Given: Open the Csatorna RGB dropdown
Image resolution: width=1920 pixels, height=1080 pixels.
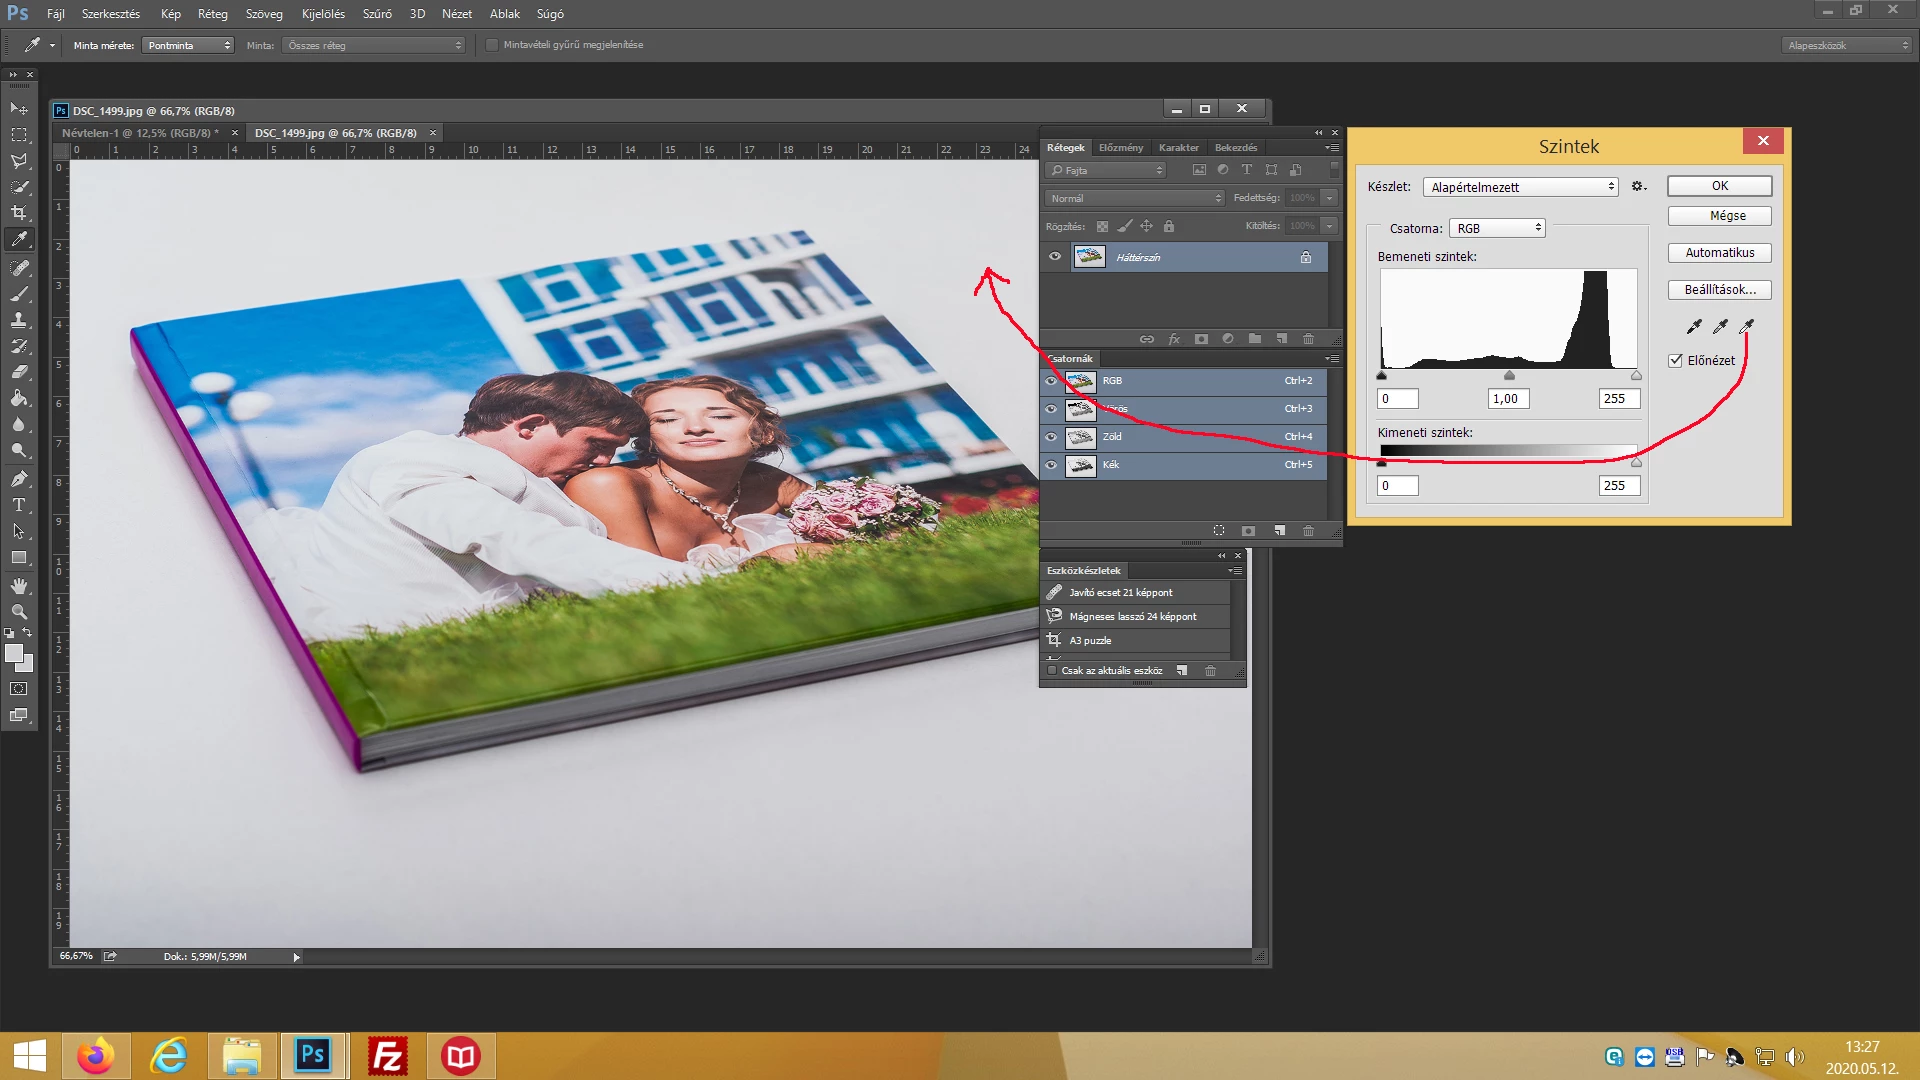Looking at the screenshot, I should pyautogui.click(x=1497, y=229).
